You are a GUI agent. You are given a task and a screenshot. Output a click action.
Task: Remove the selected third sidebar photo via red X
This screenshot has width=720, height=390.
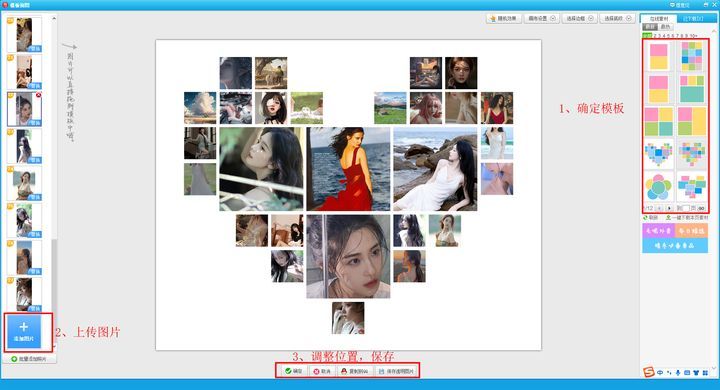point(38,95)
